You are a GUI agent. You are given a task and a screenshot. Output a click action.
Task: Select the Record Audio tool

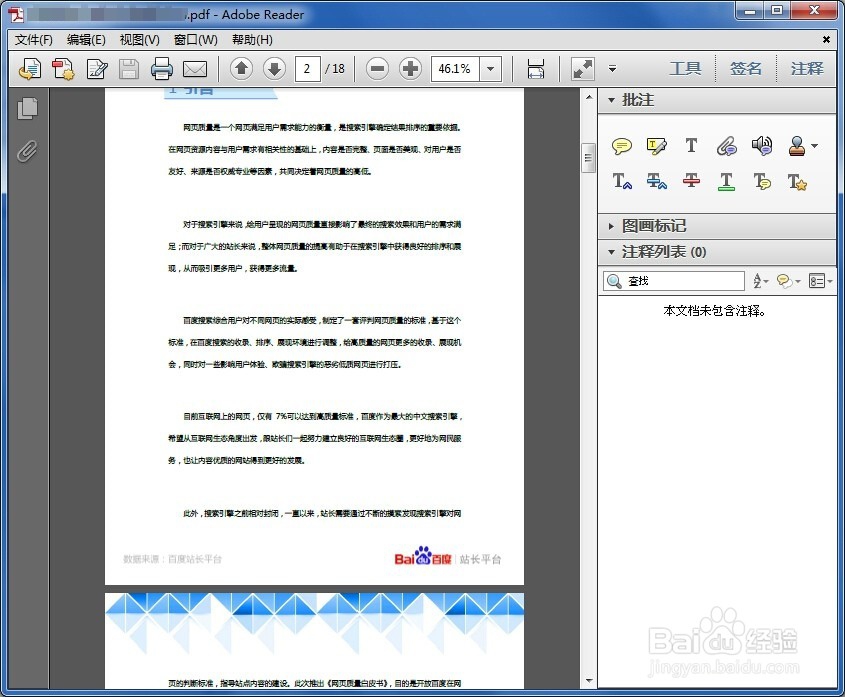pyautogui.click(x=762, y=146)
